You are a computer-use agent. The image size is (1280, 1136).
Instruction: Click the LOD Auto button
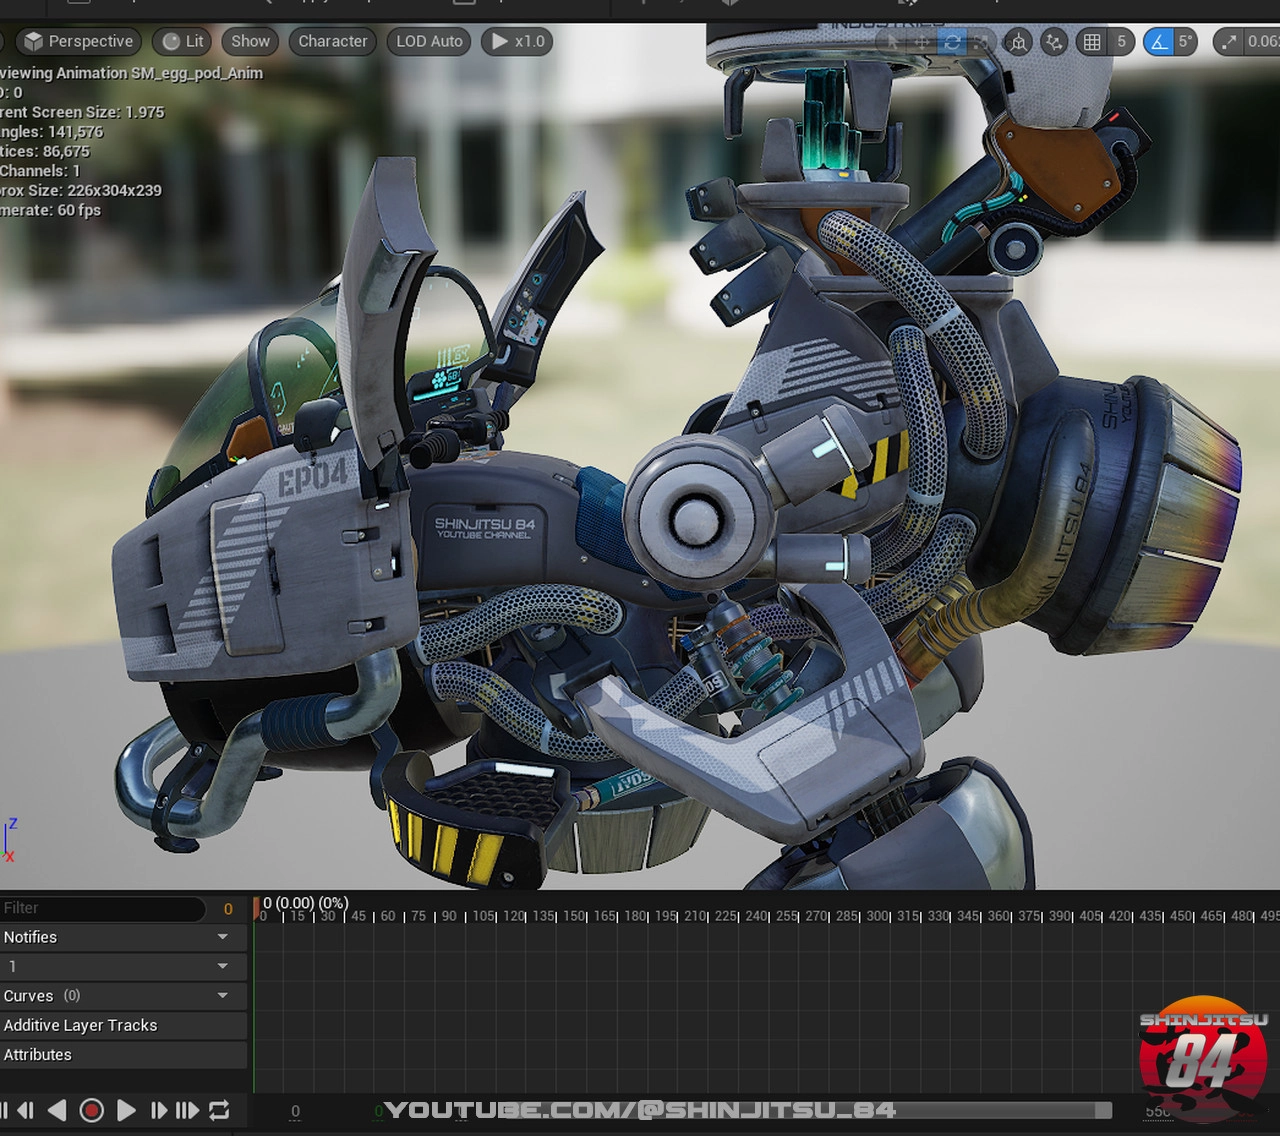429,41
